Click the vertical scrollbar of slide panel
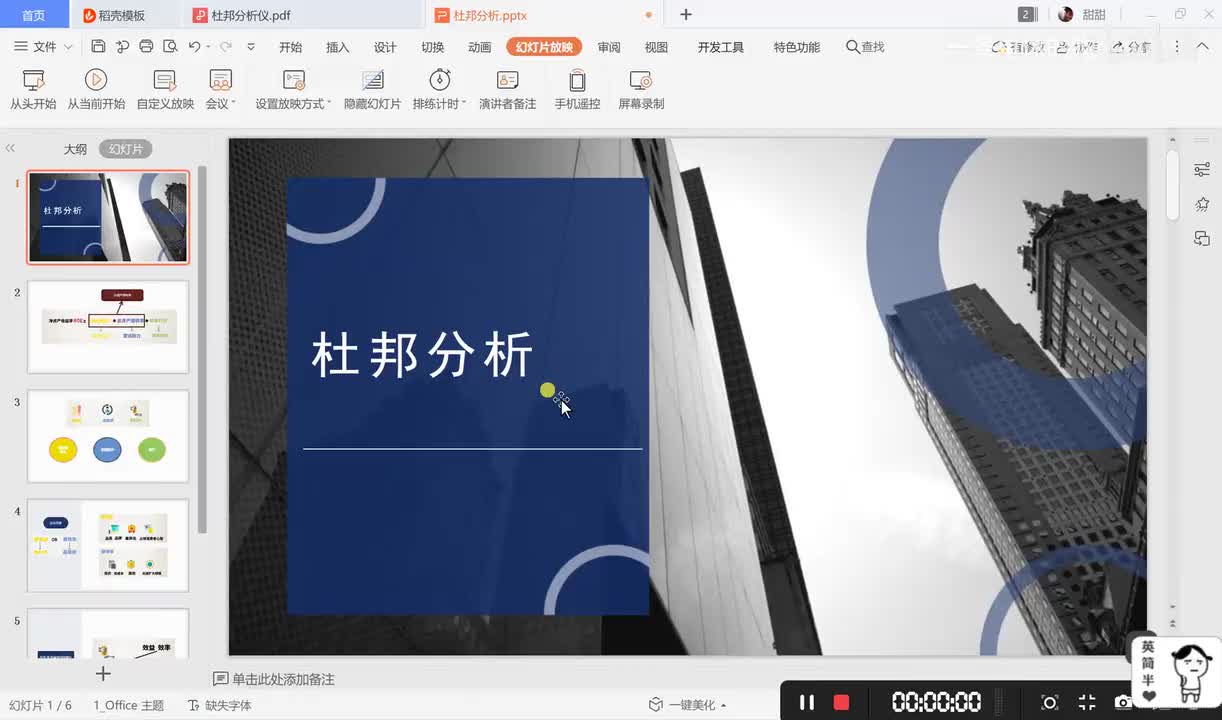 (x=202, y=350)
